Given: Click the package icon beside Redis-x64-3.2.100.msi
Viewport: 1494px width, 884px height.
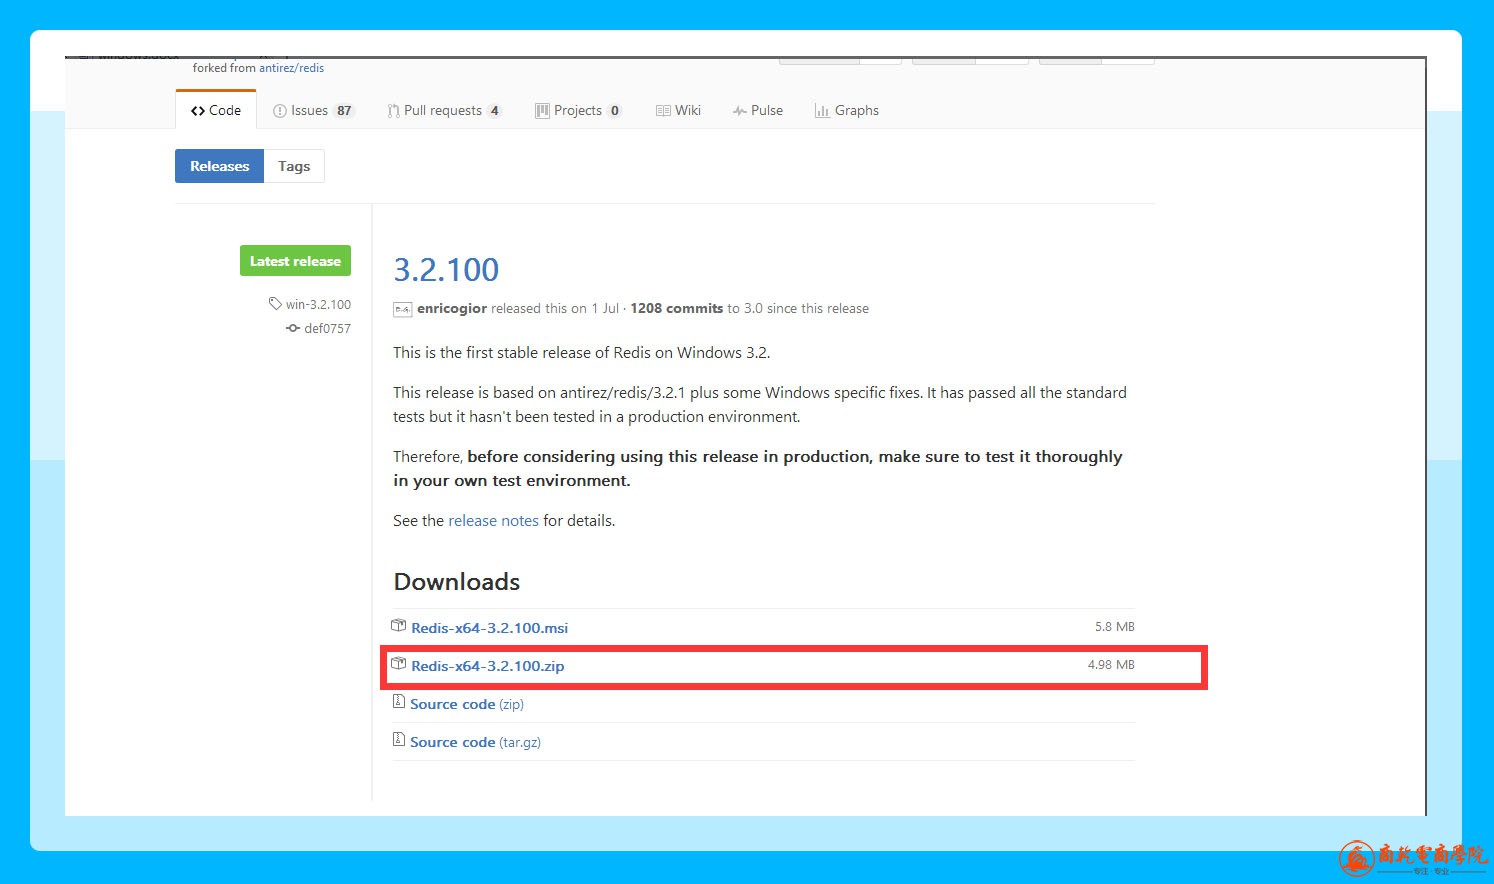Looking at the screenshot, I should pyautogui.click(x=398, y=626).
